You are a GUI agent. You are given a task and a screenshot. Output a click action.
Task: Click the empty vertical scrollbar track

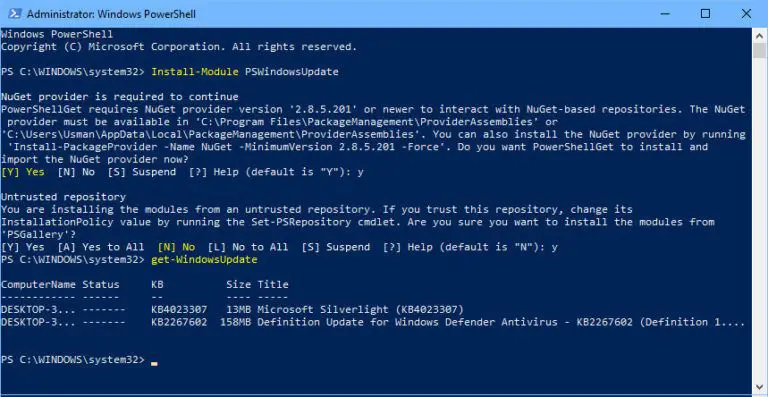tap(759, 220)
